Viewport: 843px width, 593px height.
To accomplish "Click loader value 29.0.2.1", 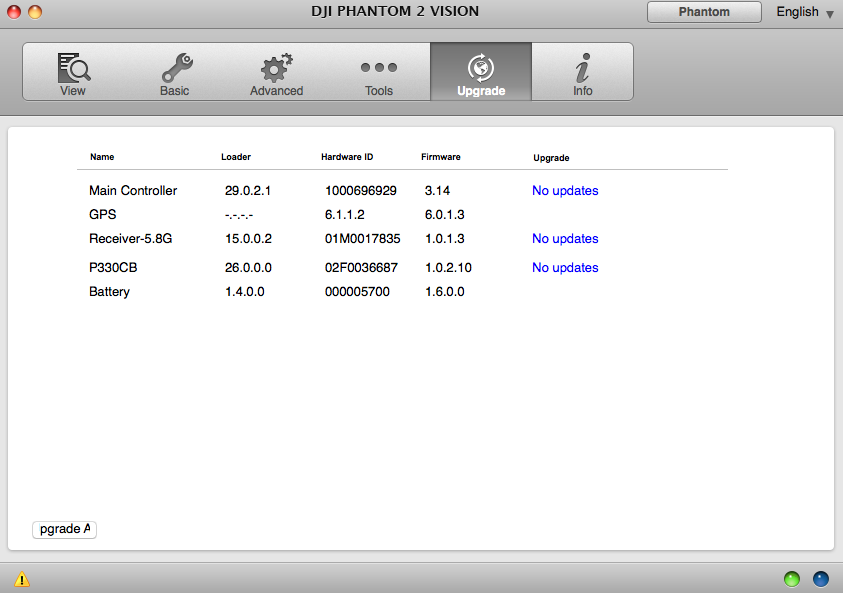I will point(248,191).
